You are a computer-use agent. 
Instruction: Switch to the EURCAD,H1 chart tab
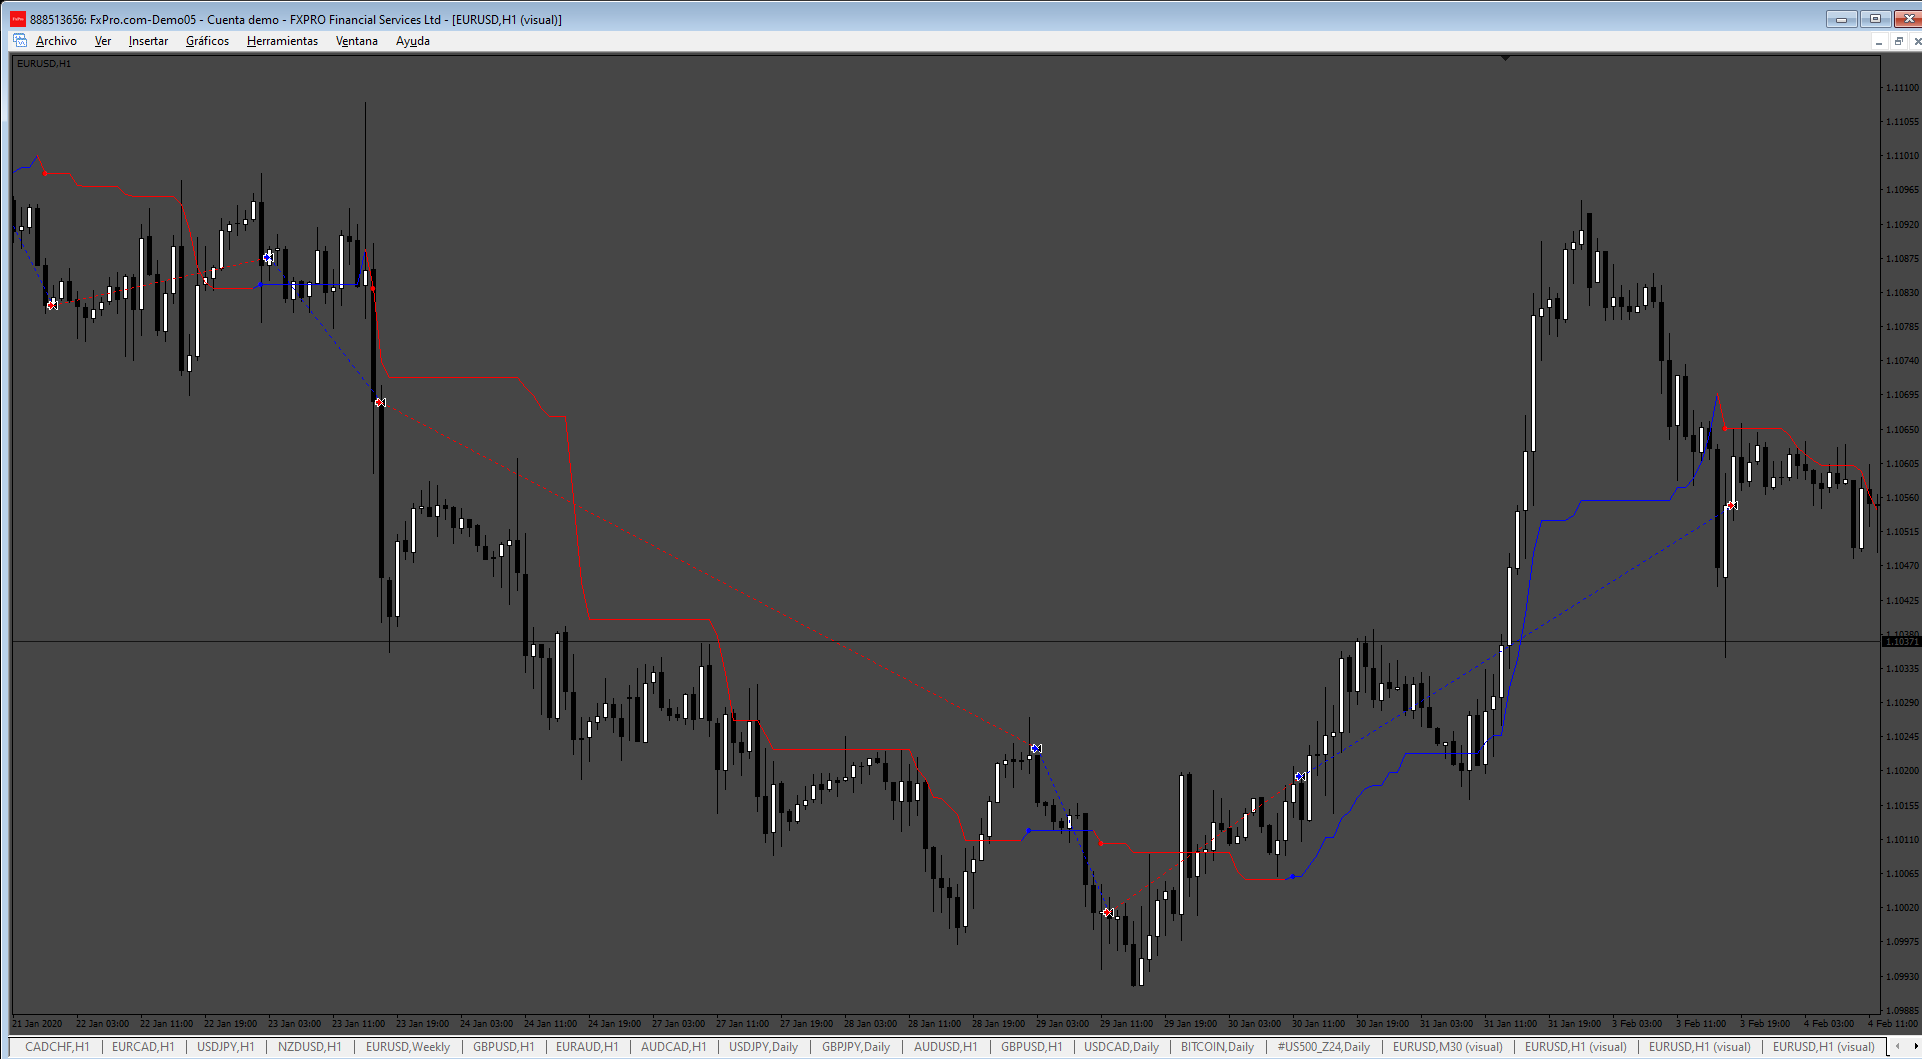coord(143,1047)
